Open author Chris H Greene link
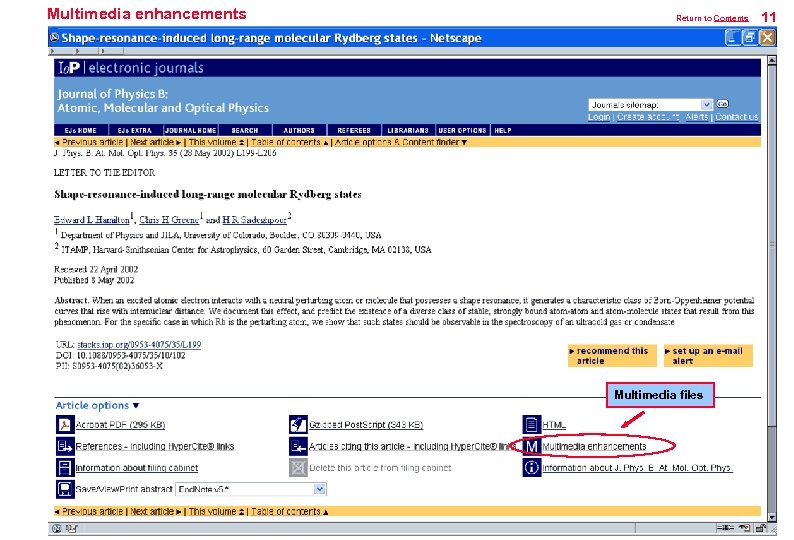Viewport: 794px width, 540px height. tap(169, 220)
